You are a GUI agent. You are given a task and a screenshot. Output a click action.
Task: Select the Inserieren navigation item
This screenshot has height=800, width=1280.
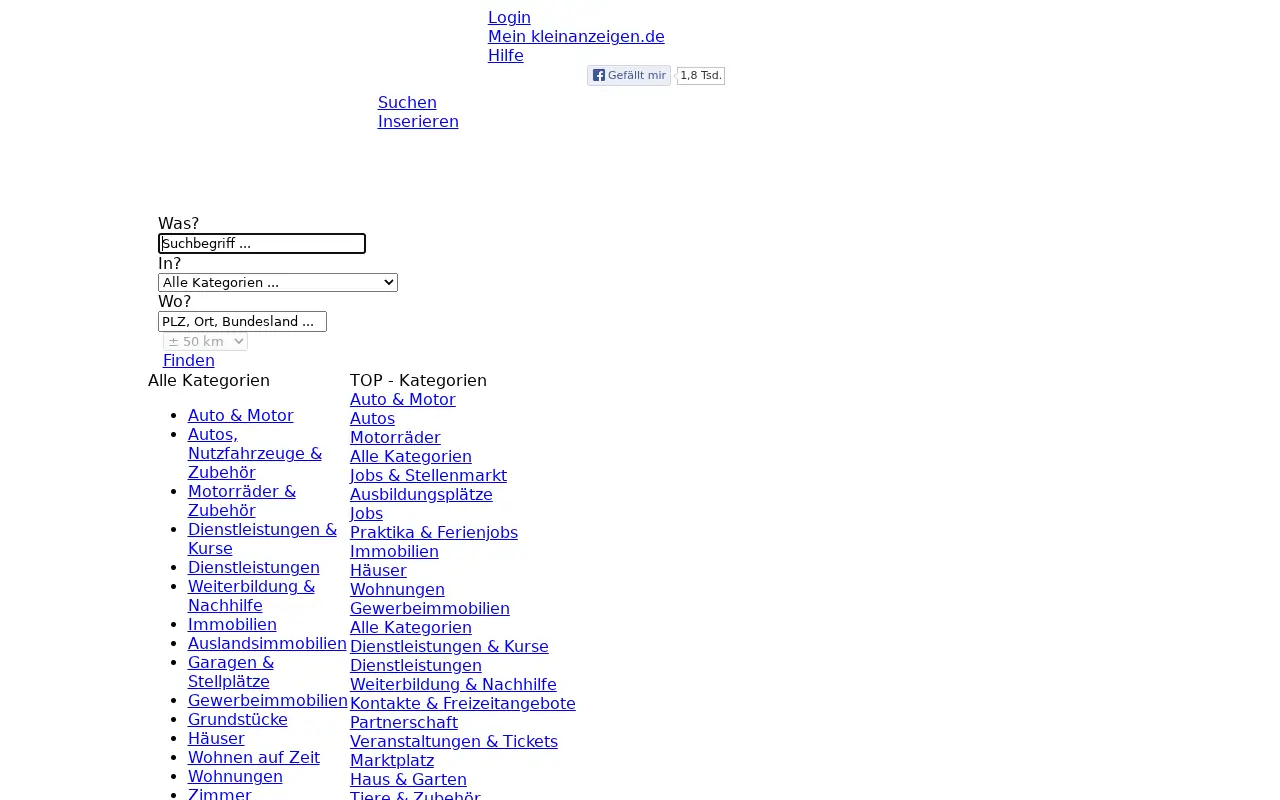(418, 121)
